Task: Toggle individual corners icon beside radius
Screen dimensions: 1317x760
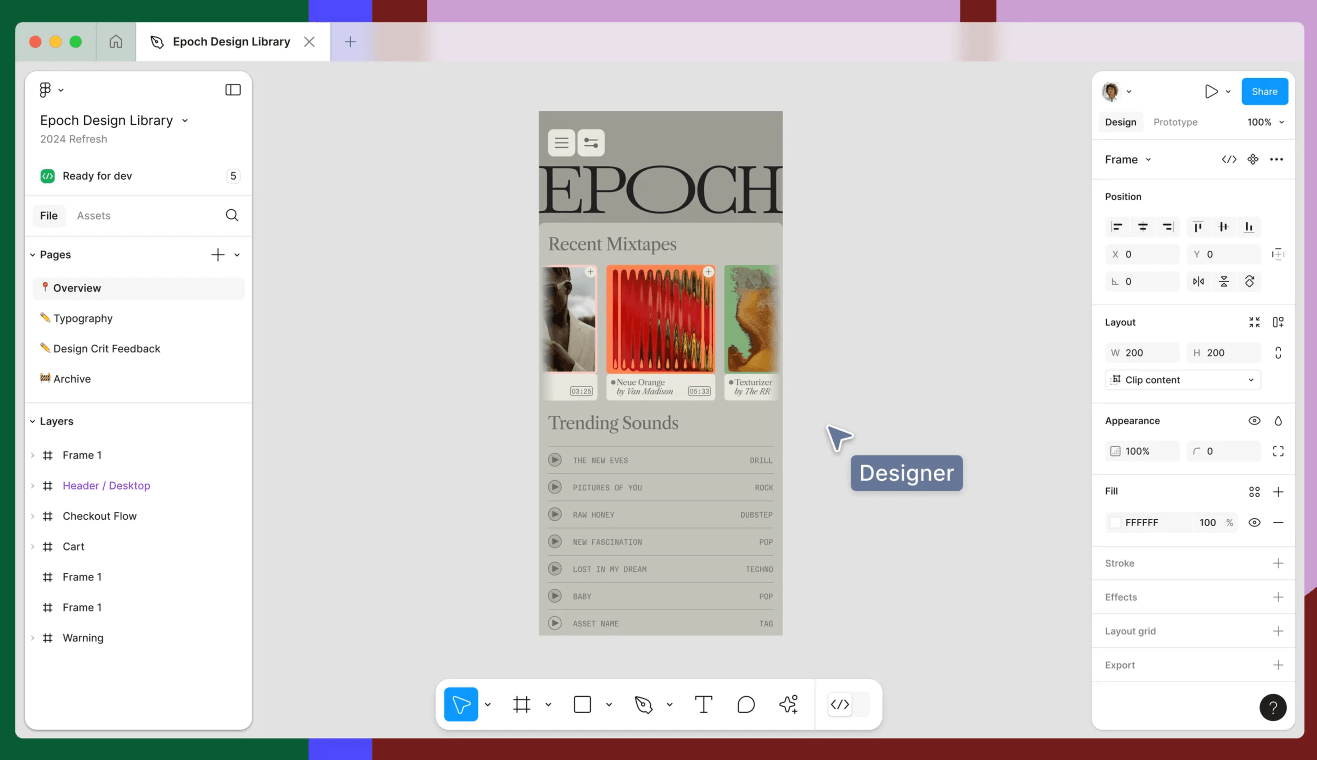Action: click(1278, 451)
